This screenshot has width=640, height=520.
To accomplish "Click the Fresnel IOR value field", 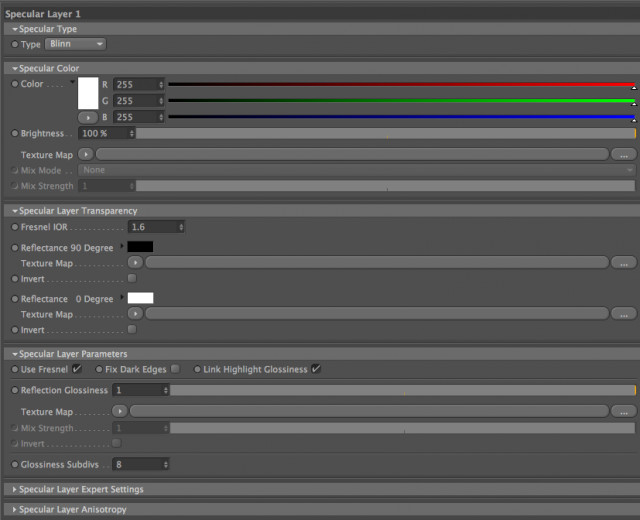I will 153,227.
